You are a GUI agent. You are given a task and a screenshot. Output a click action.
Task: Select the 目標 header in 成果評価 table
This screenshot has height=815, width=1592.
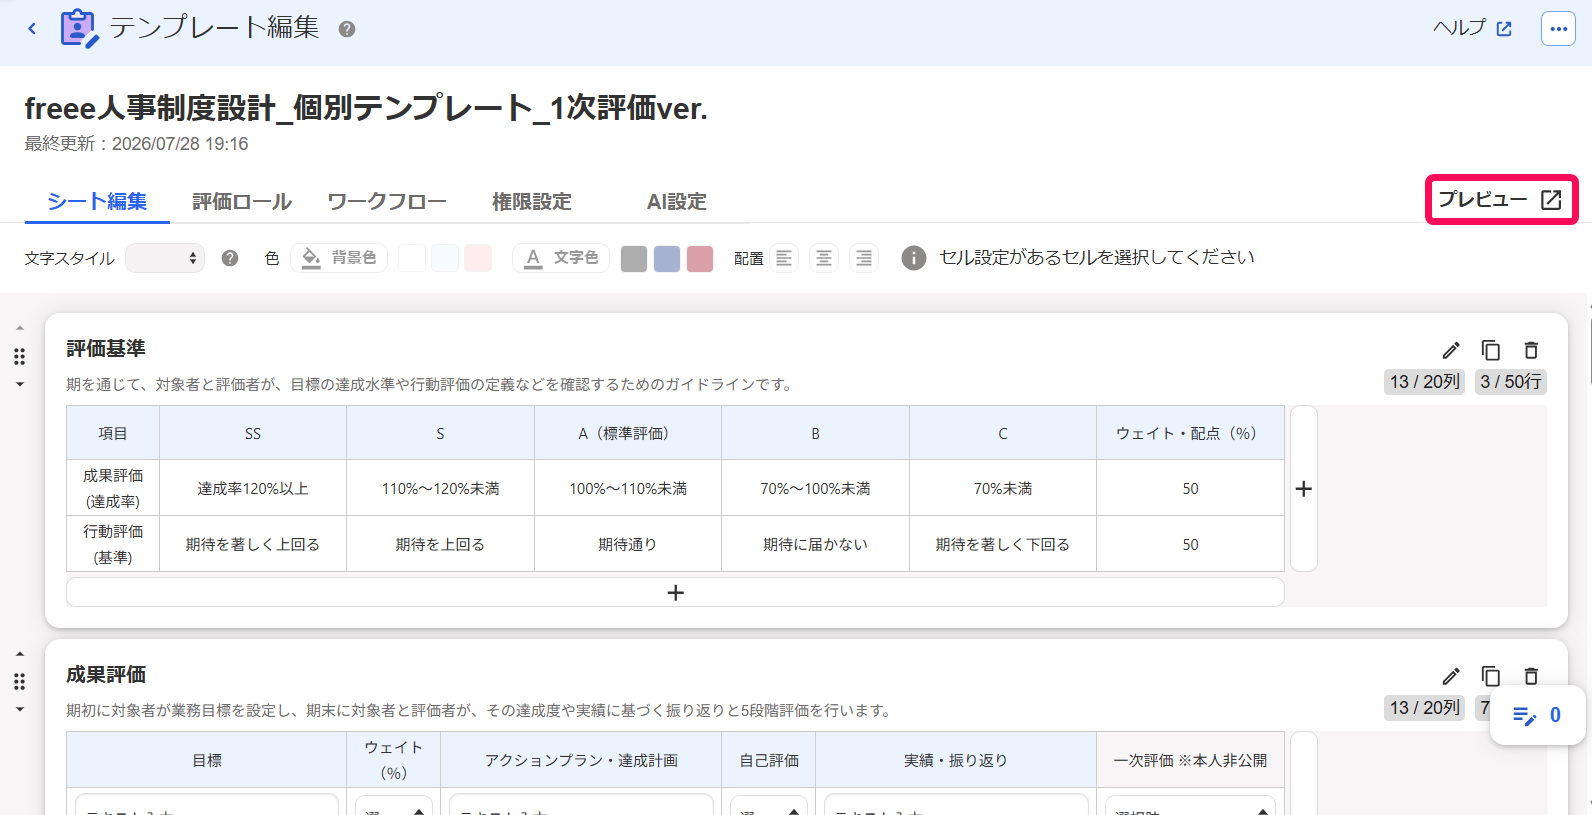tap(207, 760)
